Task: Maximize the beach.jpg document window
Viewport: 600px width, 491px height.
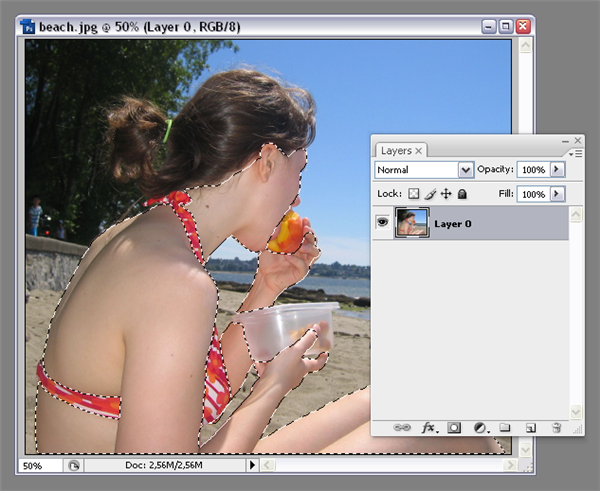Action: pos(505,26)
